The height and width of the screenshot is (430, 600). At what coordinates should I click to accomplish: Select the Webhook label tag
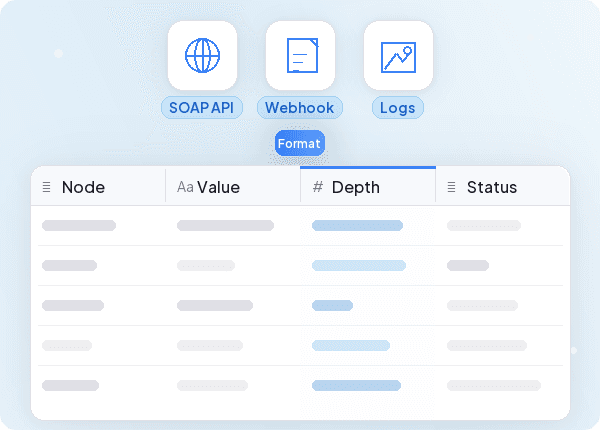coord(300,107)
